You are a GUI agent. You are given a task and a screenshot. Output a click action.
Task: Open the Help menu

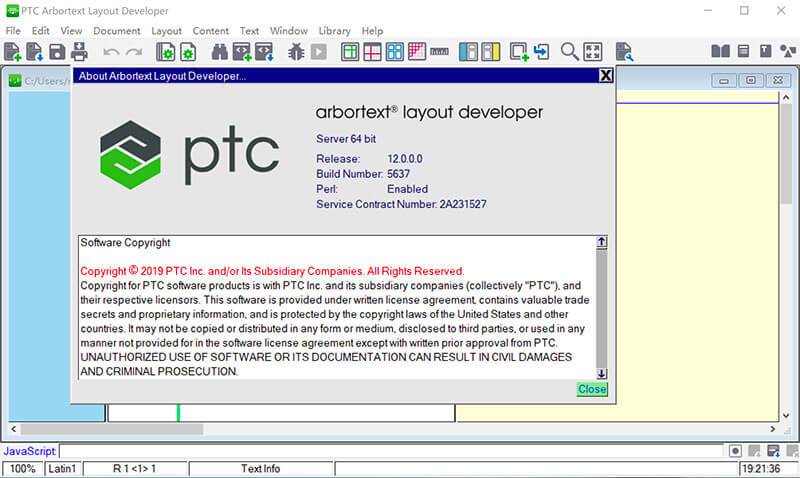pyautogui.click(x=372, y=31)
